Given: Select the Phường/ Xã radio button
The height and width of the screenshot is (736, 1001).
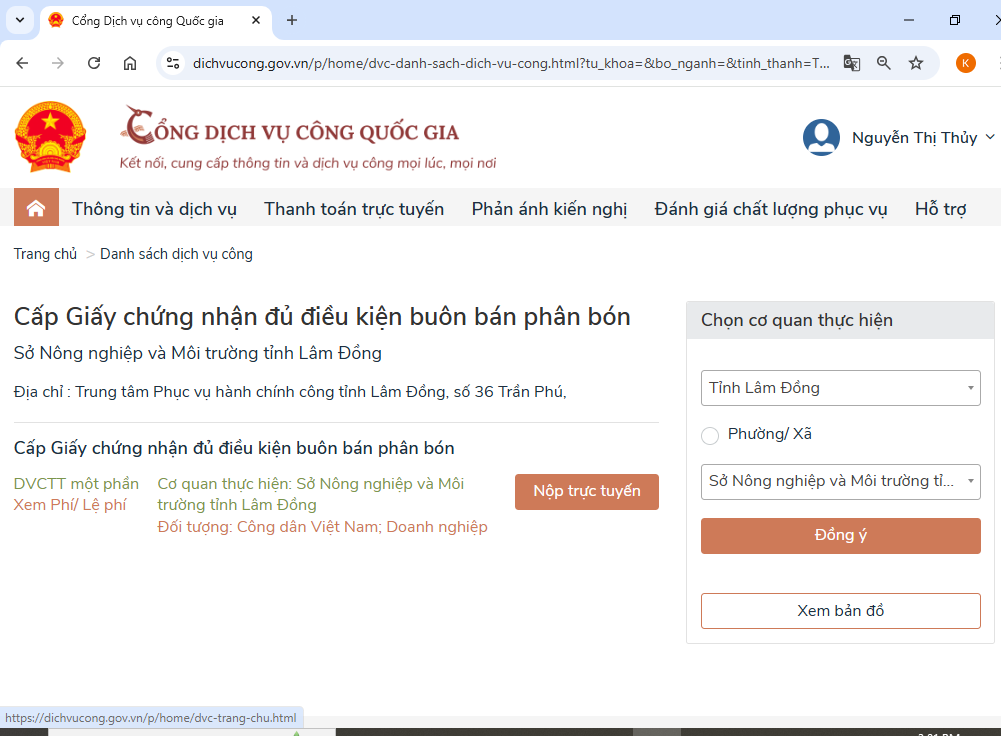Looking at the screenshot, I should (710, 435).
